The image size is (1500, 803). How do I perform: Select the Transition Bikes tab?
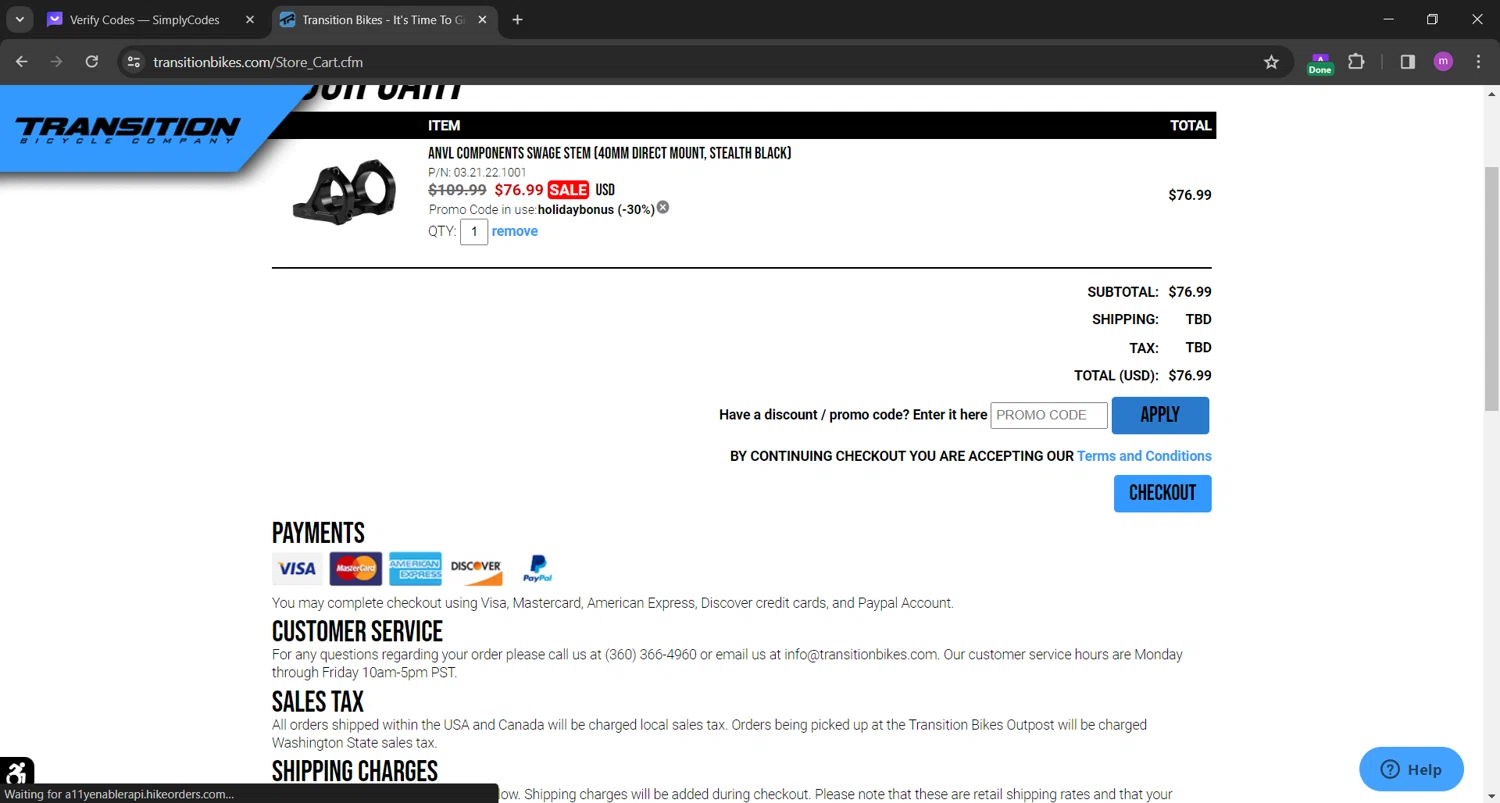point(384,20)
